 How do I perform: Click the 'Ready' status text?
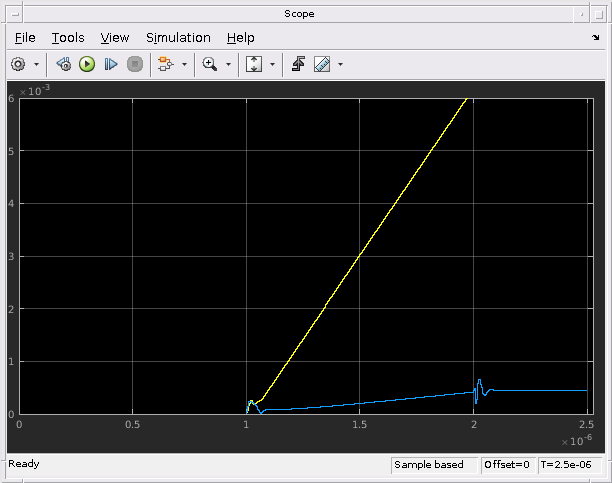[x=24, y=464]
